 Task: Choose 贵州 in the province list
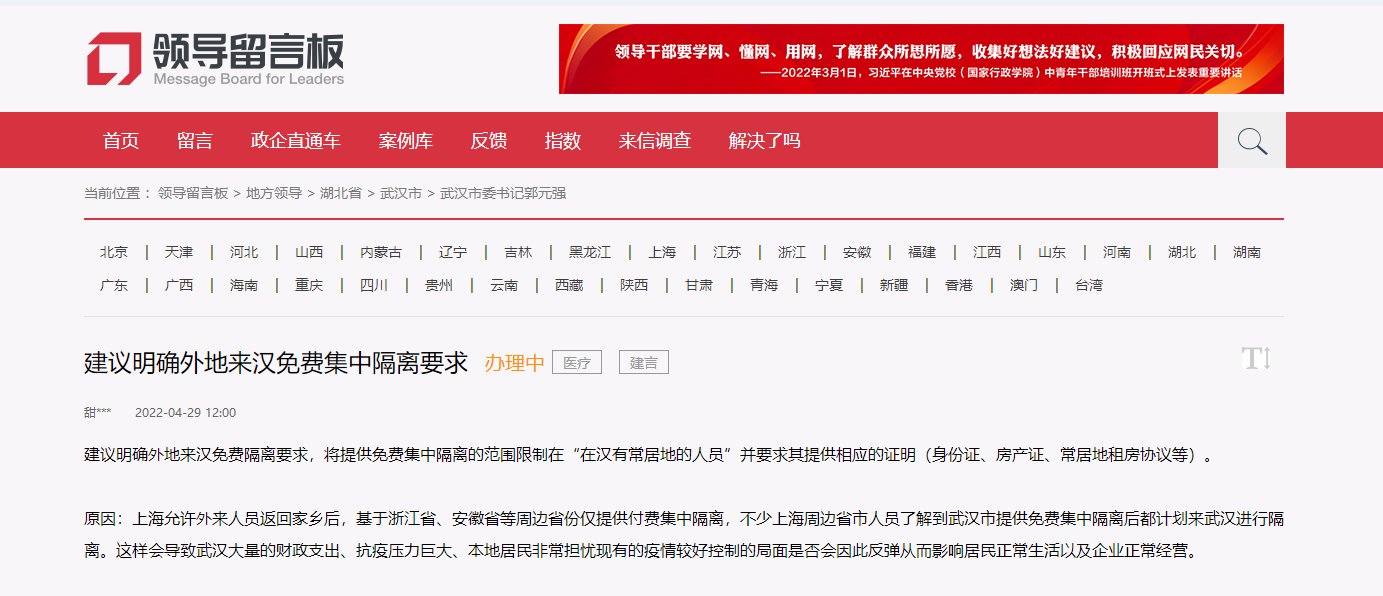point(439,285)
